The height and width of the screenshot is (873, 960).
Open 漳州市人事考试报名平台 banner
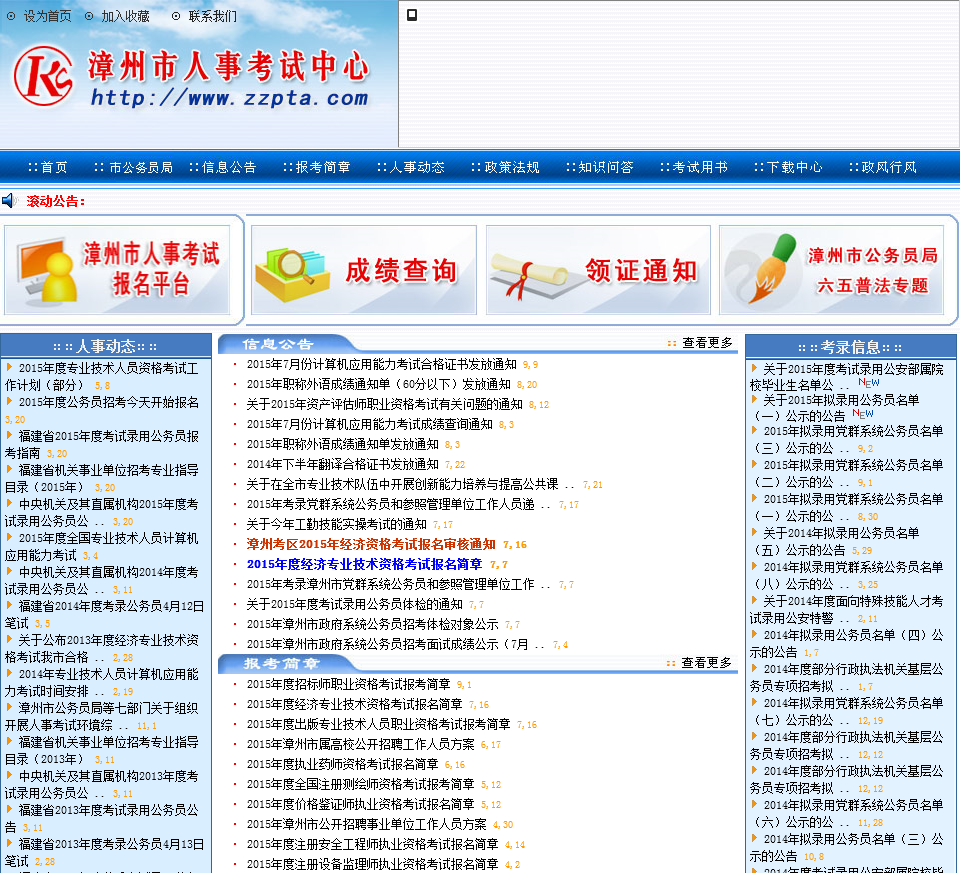point(118,270)
